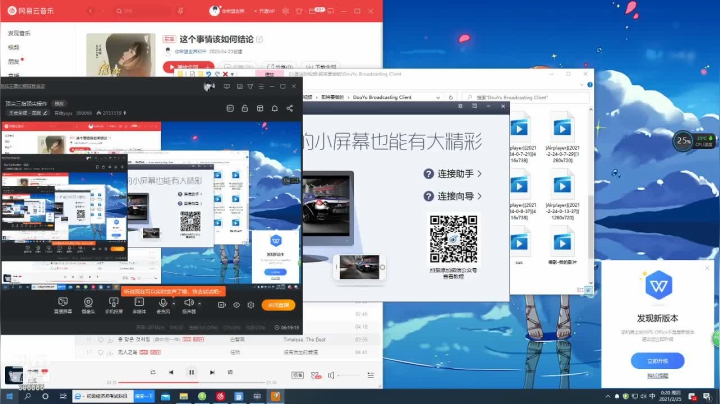Open message icon in Douyu title bar

227,86
